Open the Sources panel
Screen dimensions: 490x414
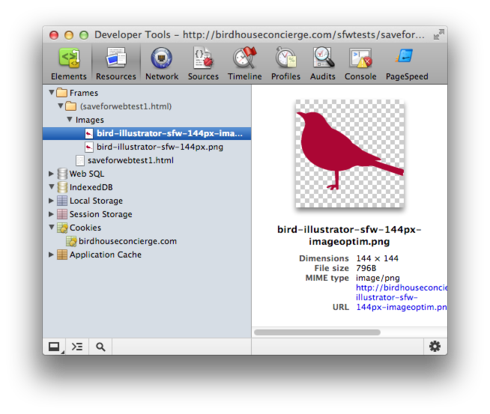pyautogui.click(x=203, y=64)
